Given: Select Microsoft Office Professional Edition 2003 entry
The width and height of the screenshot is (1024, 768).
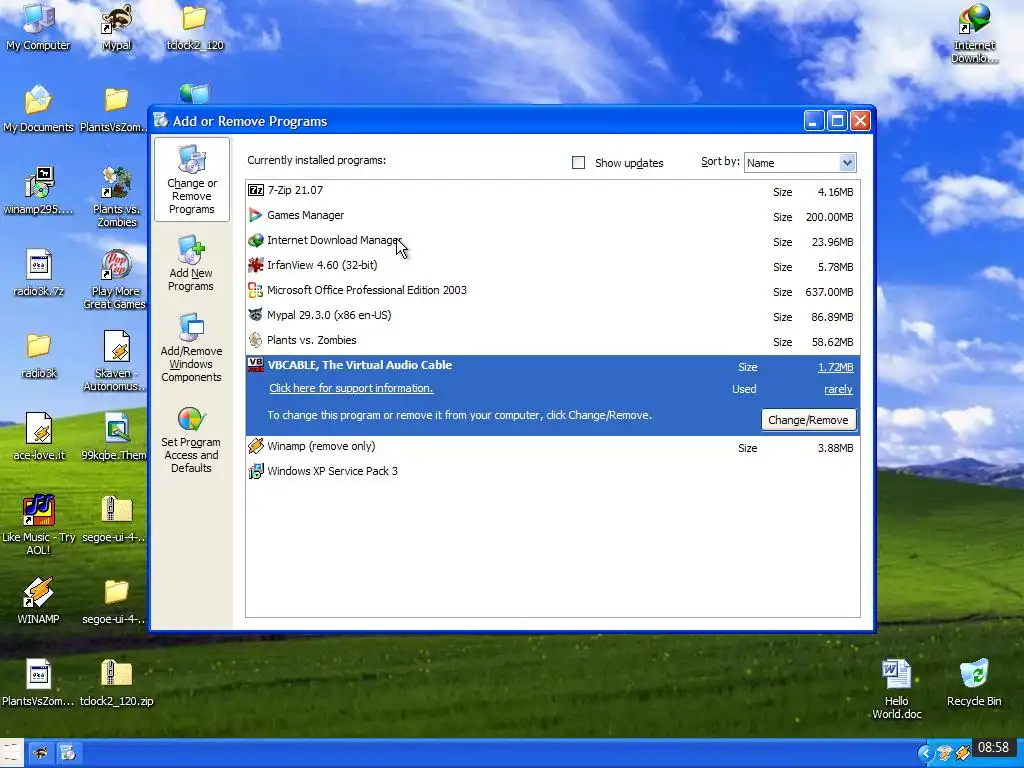Looking at the screenshot, I should click(552, 291).
